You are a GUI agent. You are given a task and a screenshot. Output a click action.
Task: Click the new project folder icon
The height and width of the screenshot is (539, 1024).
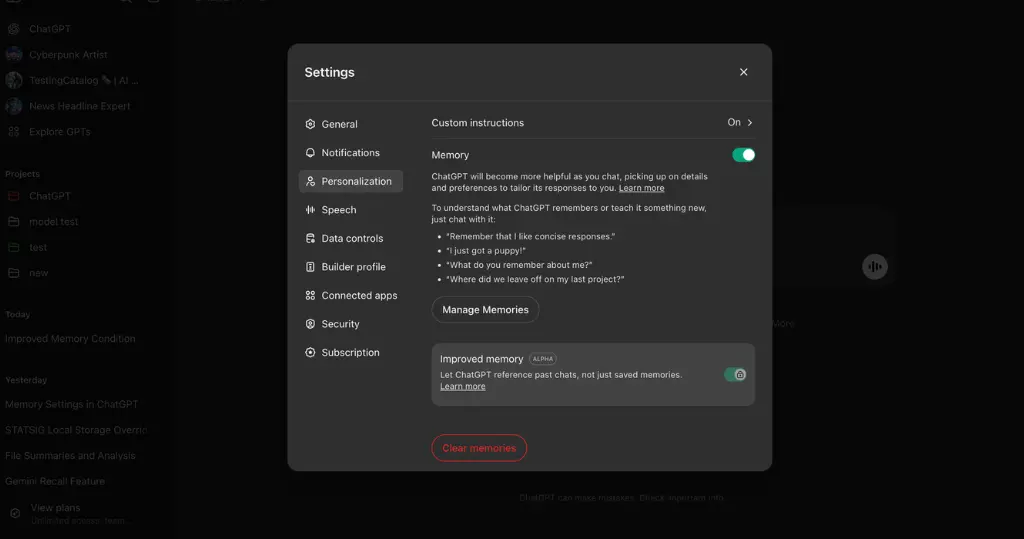[x=14, y=272]
